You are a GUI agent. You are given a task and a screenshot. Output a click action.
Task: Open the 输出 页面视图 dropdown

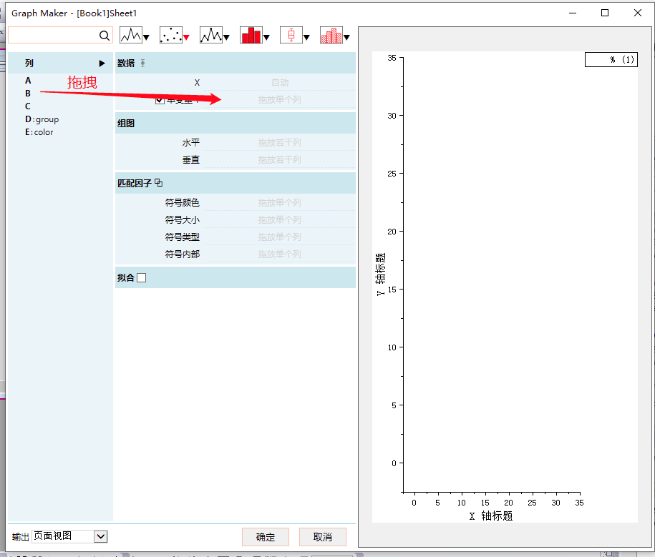click(101, 537)
